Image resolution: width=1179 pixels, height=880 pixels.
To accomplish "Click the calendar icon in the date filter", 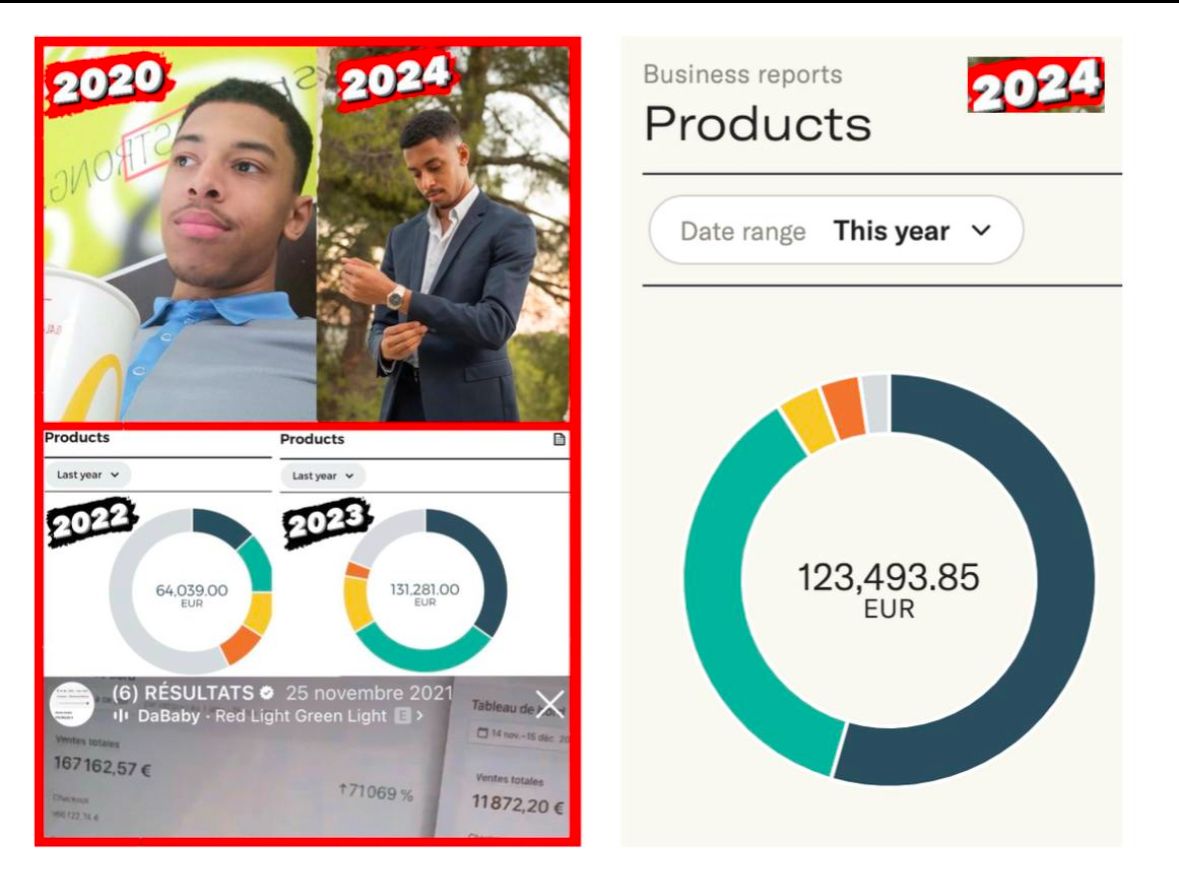I will coord(484,733).
